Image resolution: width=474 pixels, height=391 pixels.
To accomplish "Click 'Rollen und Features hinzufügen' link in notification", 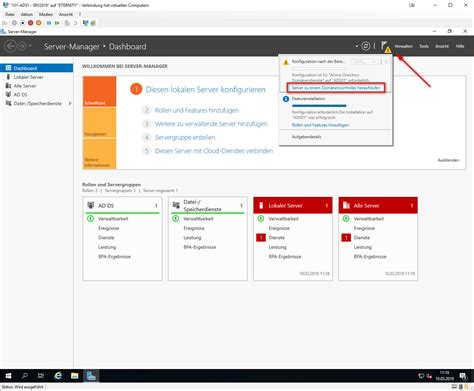I will point(320,125).
